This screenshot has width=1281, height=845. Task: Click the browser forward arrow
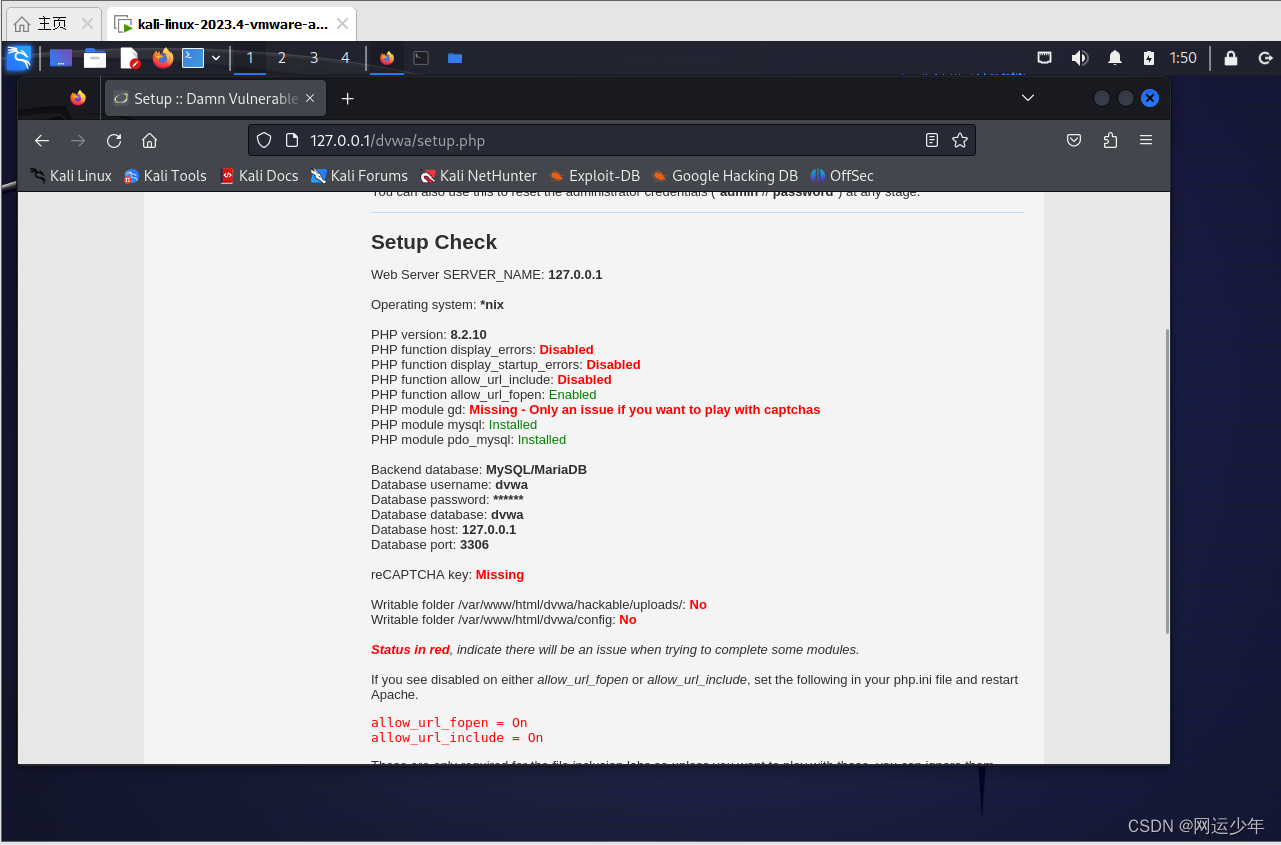(x=78, y=140)
